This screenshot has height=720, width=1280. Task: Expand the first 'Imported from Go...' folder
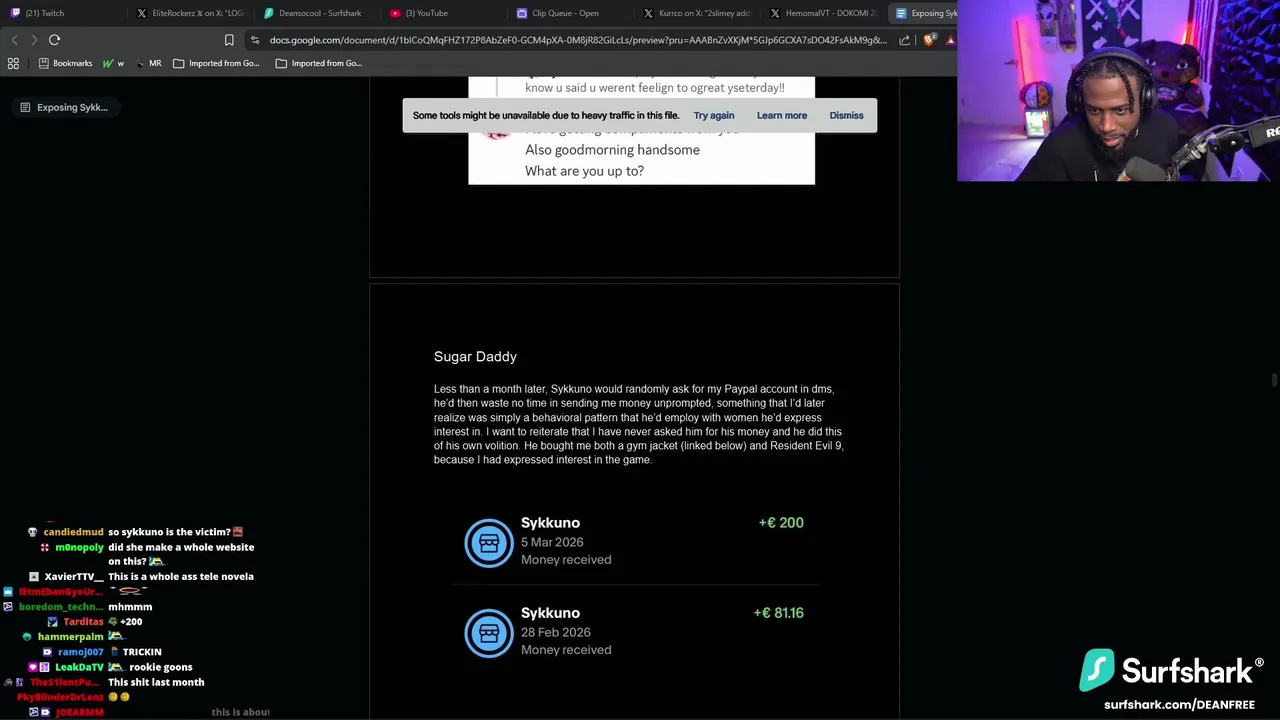click(x=216, y=63)
